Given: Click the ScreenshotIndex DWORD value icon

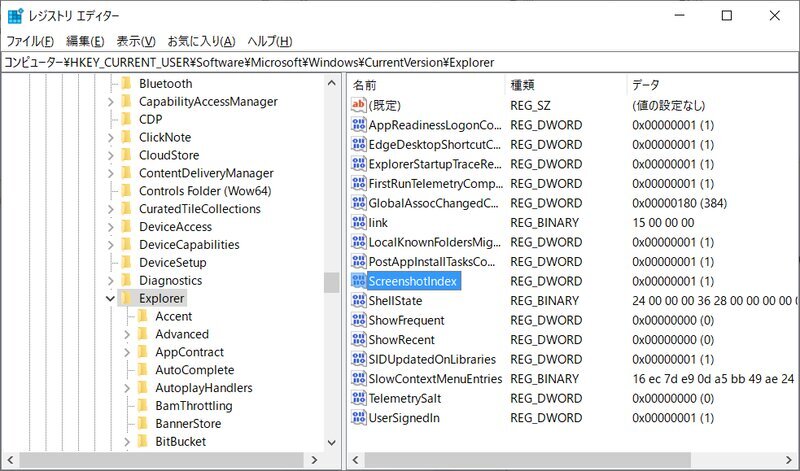Looking at the screenshot, I should click(359, 282).
